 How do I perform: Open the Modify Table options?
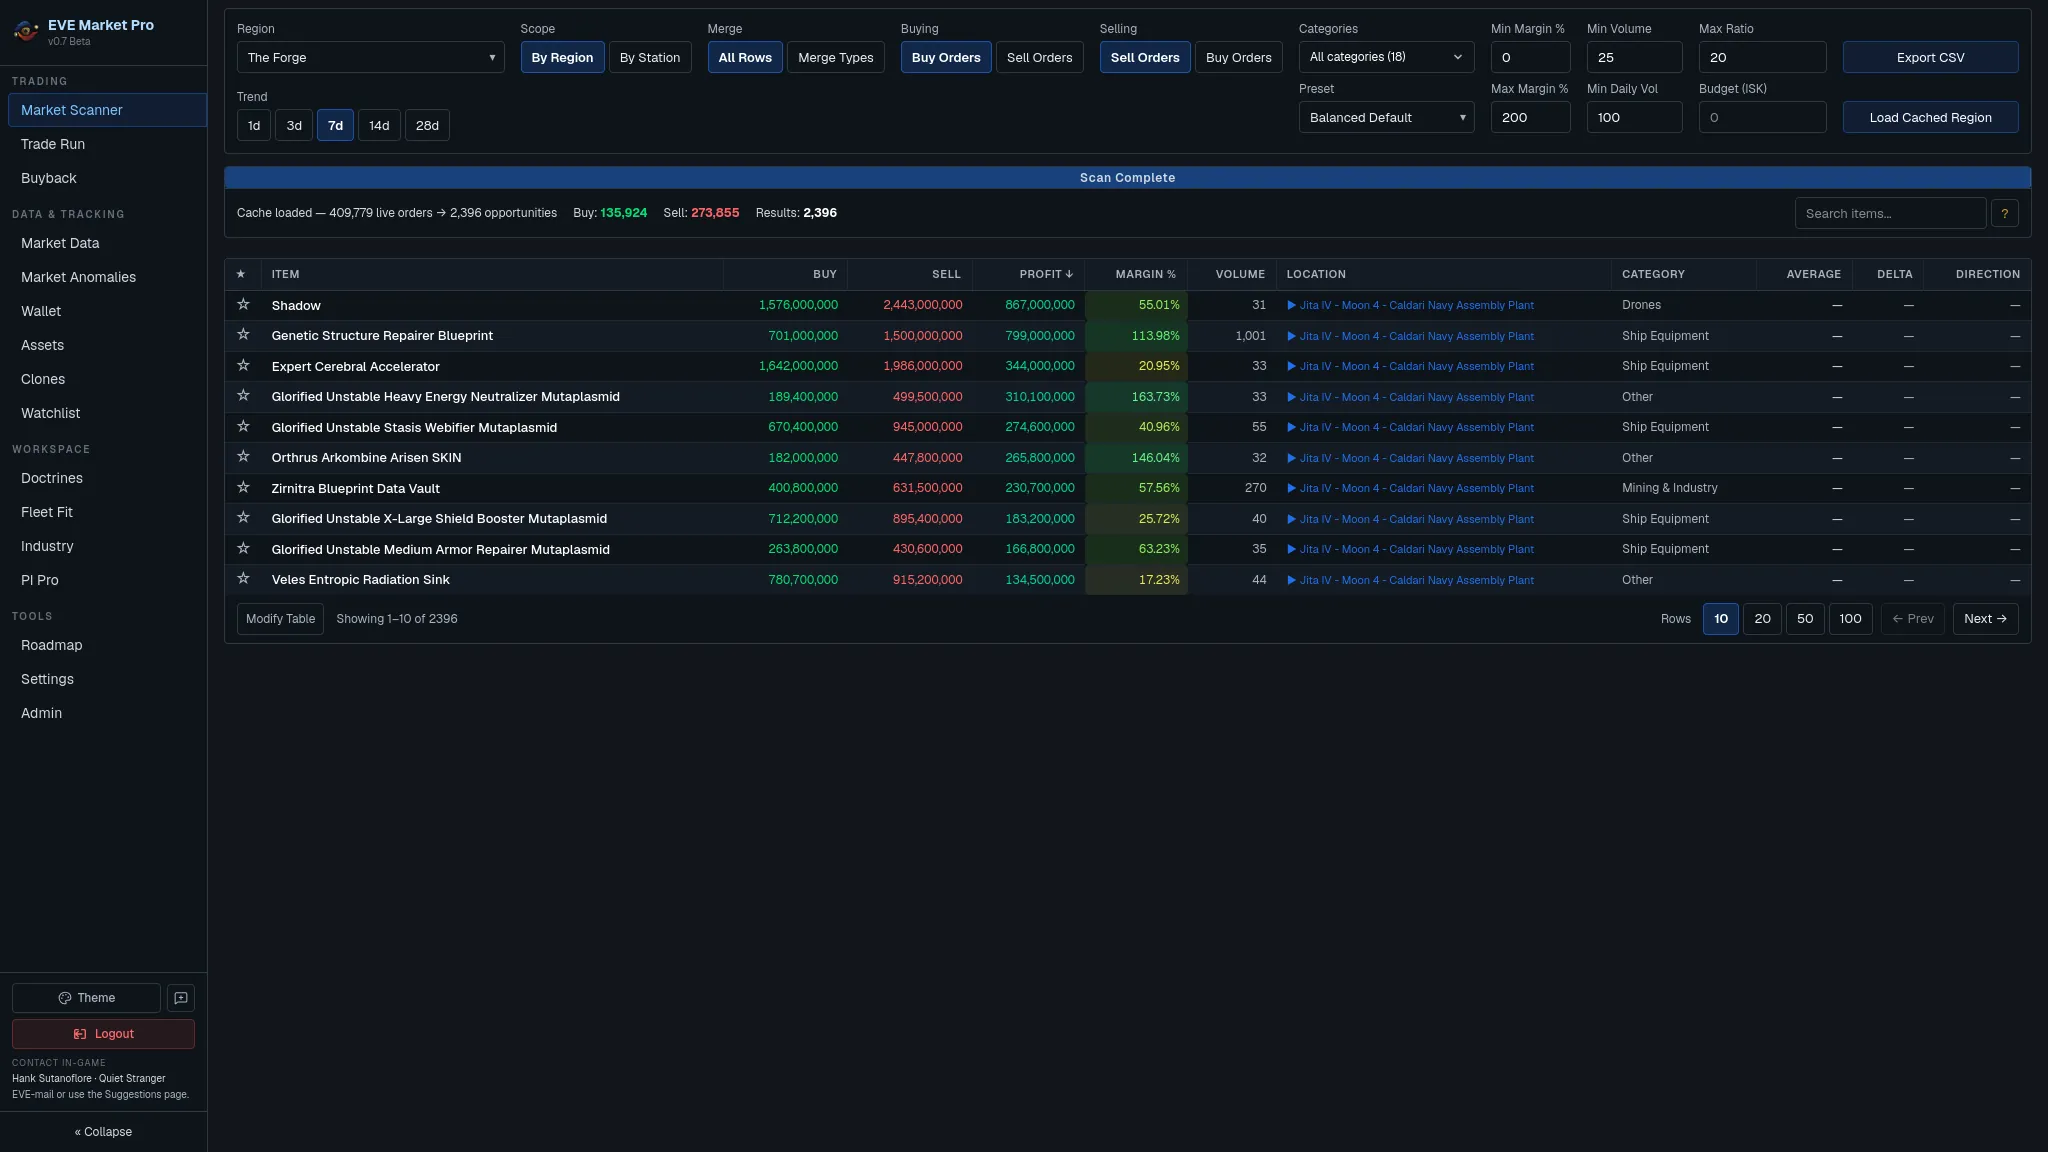280,619
